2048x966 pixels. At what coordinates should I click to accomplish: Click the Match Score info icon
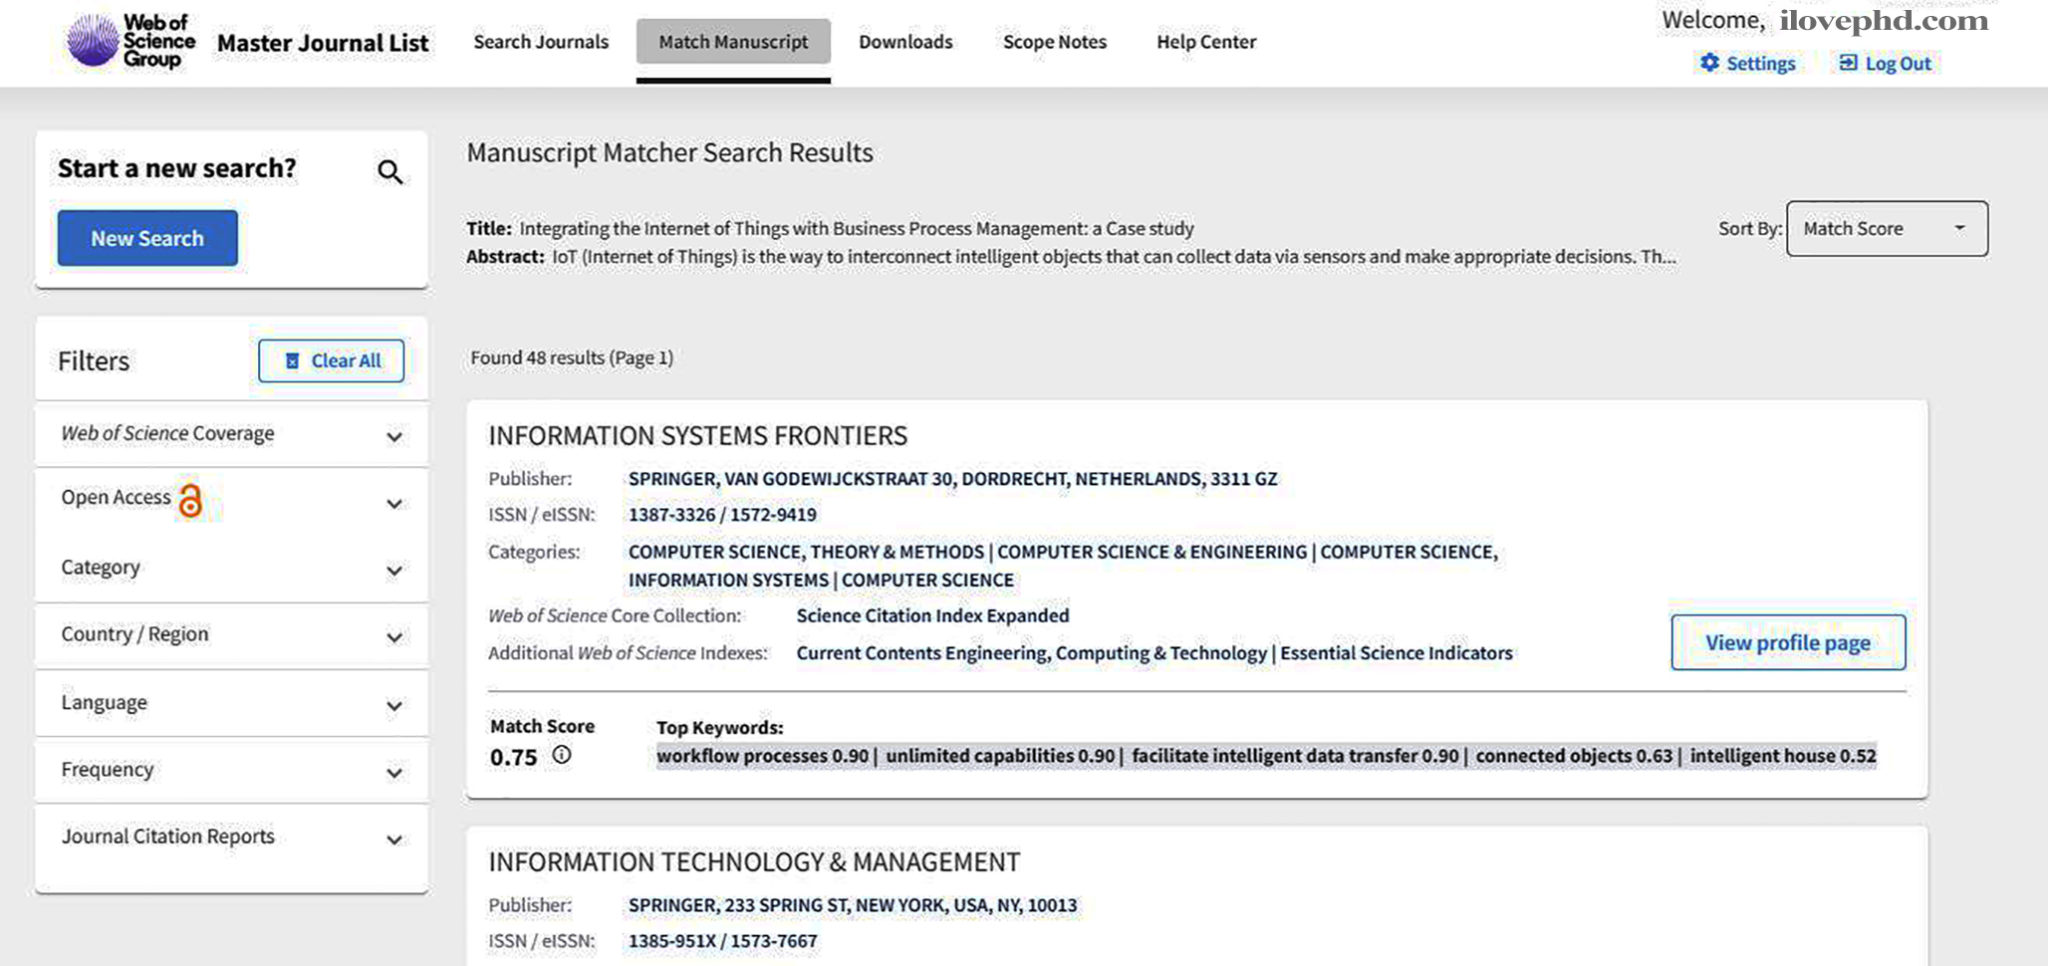562,755
